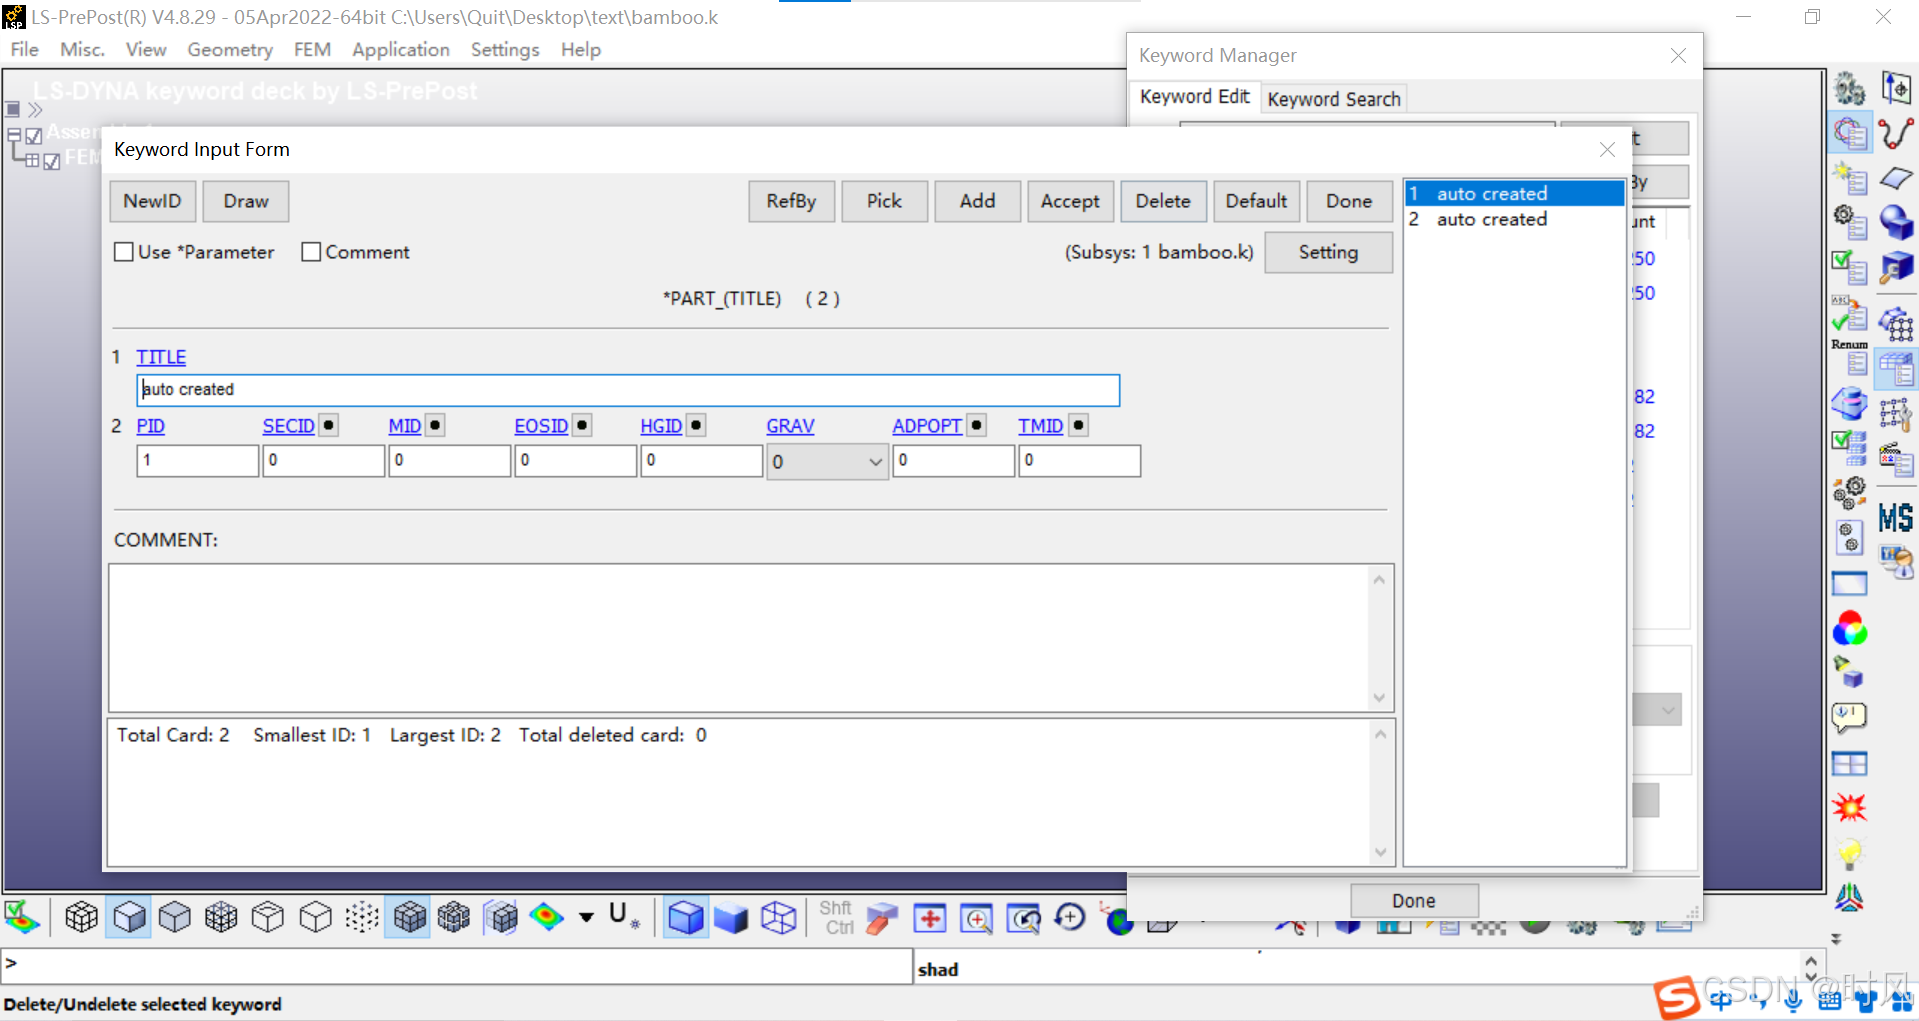
Task: Open the File menu
Action: click(x=25, y=49)
